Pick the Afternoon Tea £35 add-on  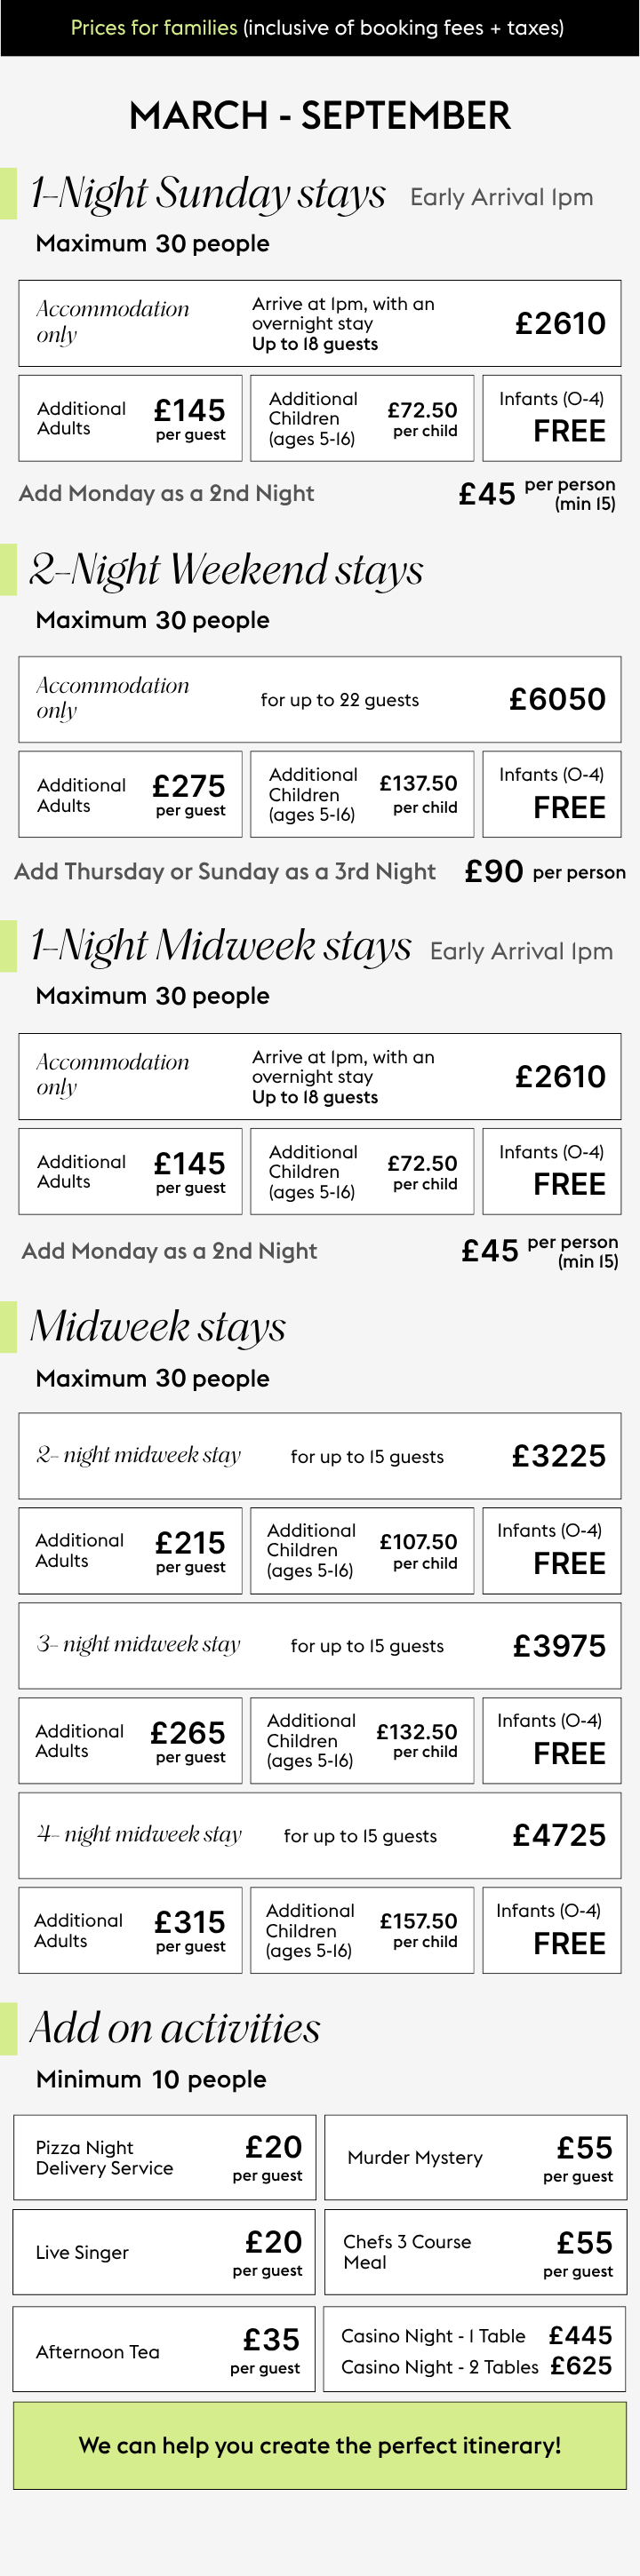[165, 2351]
